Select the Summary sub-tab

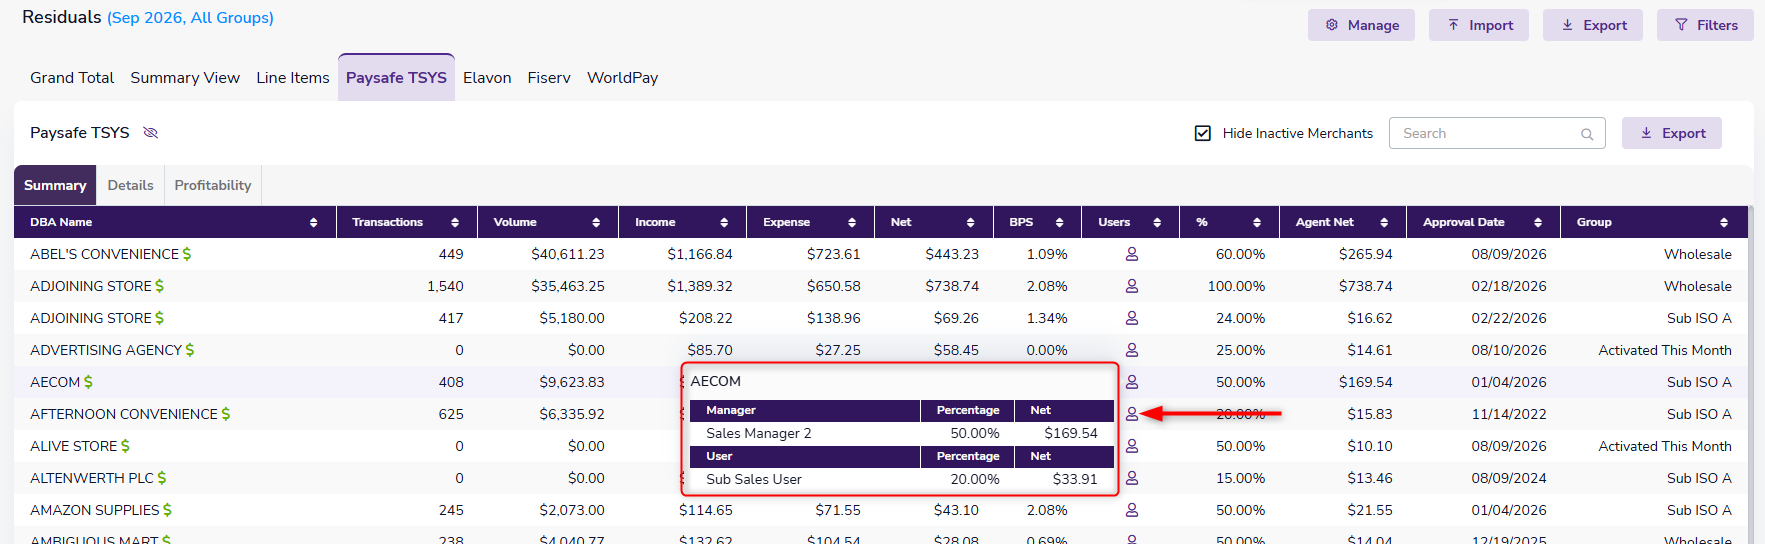55,185
